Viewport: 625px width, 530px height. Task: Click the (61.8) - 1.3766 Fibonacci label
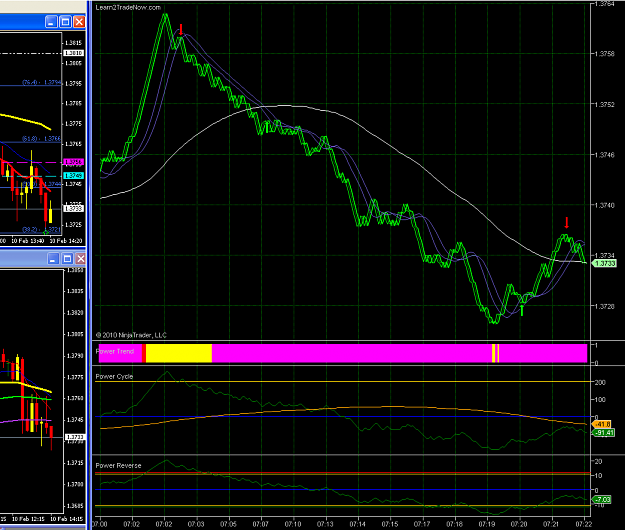point(41,139)
